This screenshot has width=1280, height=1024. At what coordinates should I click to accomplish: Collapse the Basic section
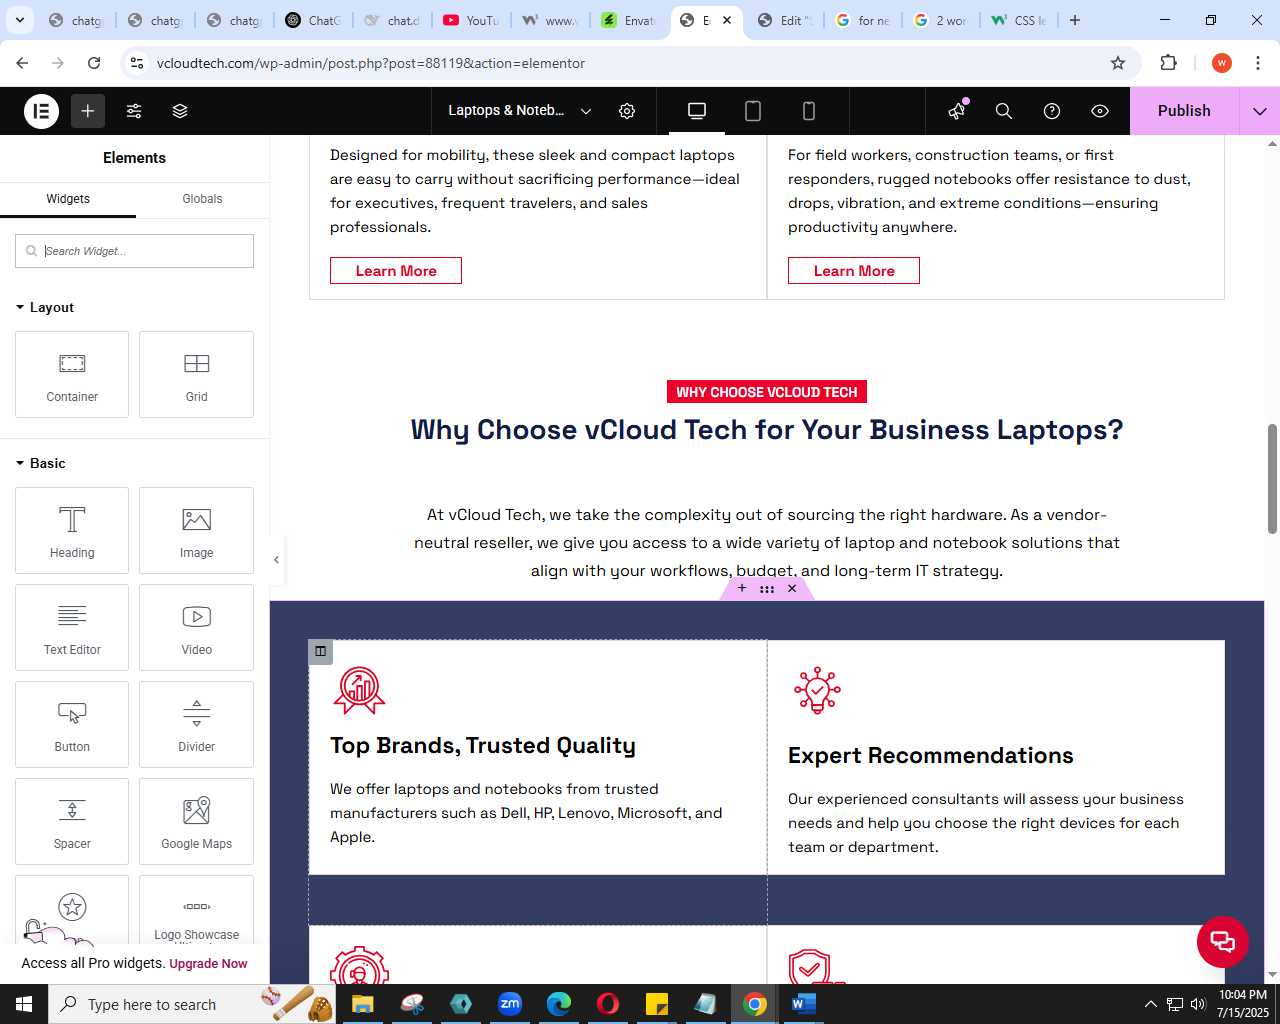pyautogui.click(x=41, y=463)
